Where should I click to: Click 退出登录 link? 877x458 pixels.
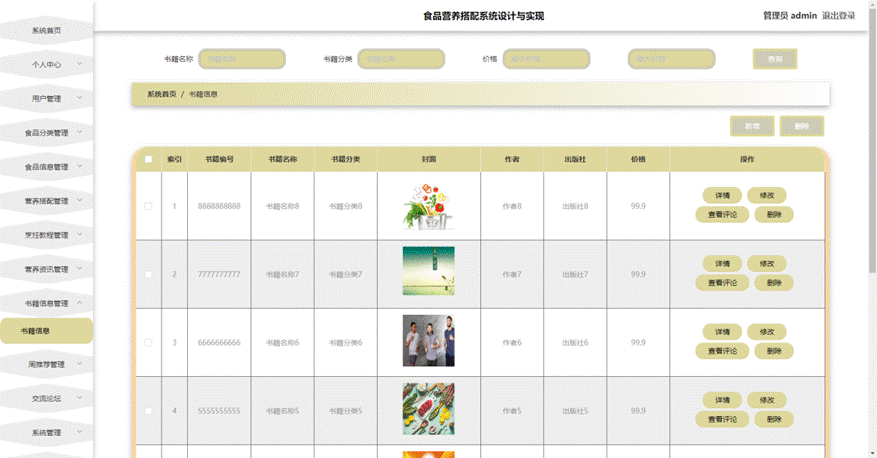coord(838,16)
